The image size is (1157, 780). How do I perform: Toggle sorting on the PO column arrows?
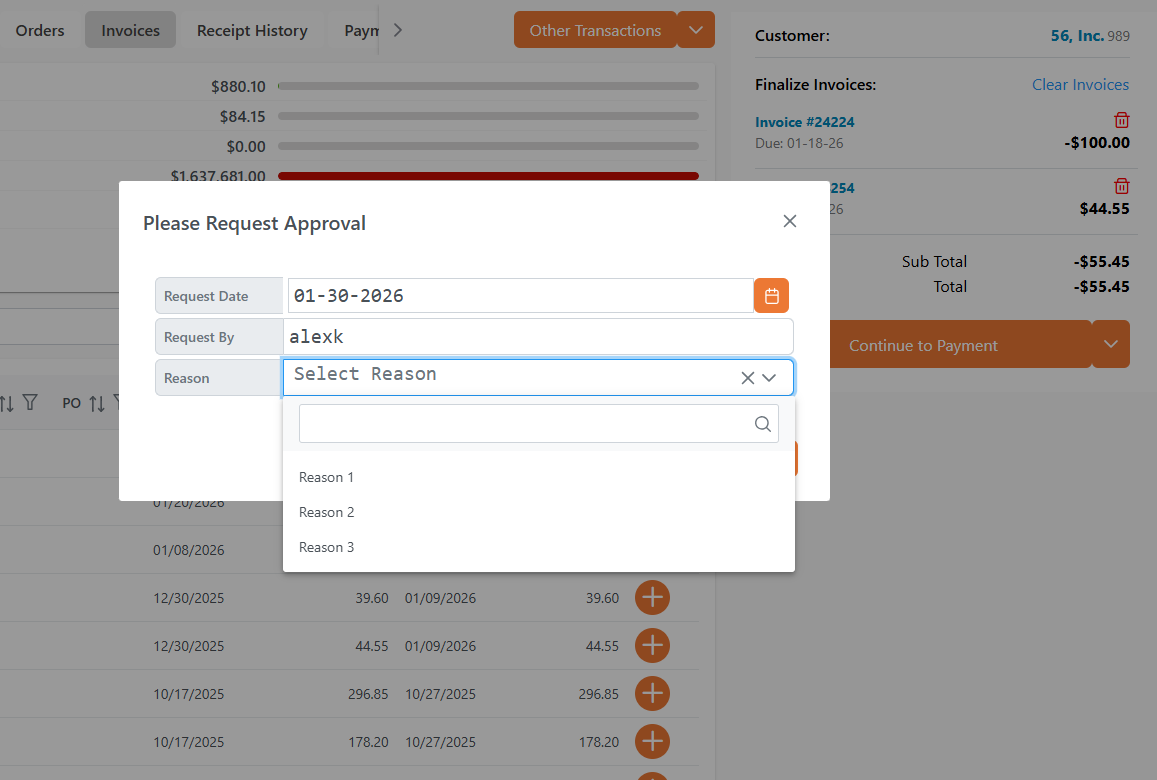pyautogui.click(x=97, y=402)
